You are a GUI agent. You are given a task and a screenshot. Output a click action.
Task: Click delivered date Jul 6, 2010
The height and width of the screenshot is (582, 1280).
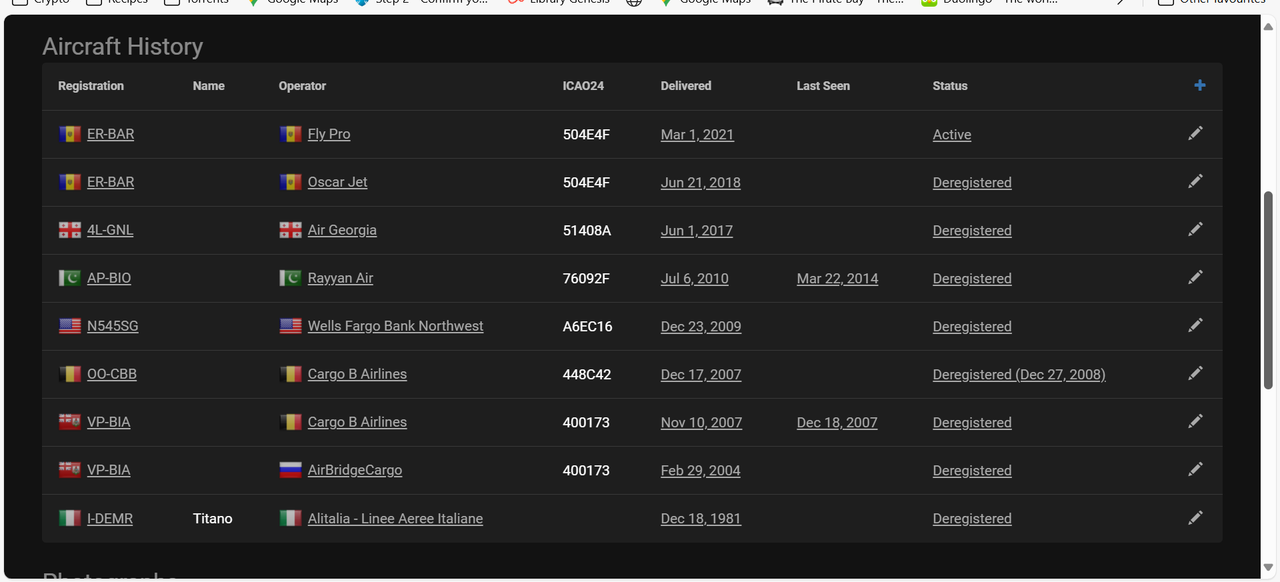tap(695, 278)
